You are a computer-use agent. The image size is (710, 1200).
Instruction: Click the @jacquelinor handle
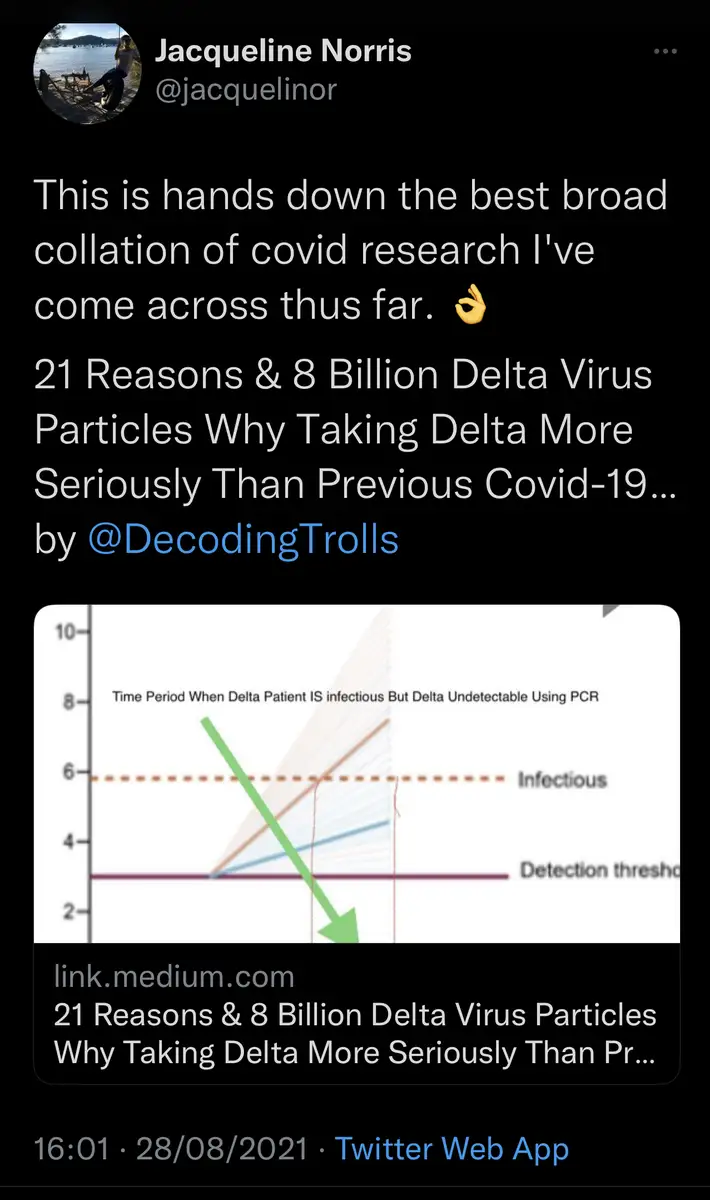pos(247,90)
